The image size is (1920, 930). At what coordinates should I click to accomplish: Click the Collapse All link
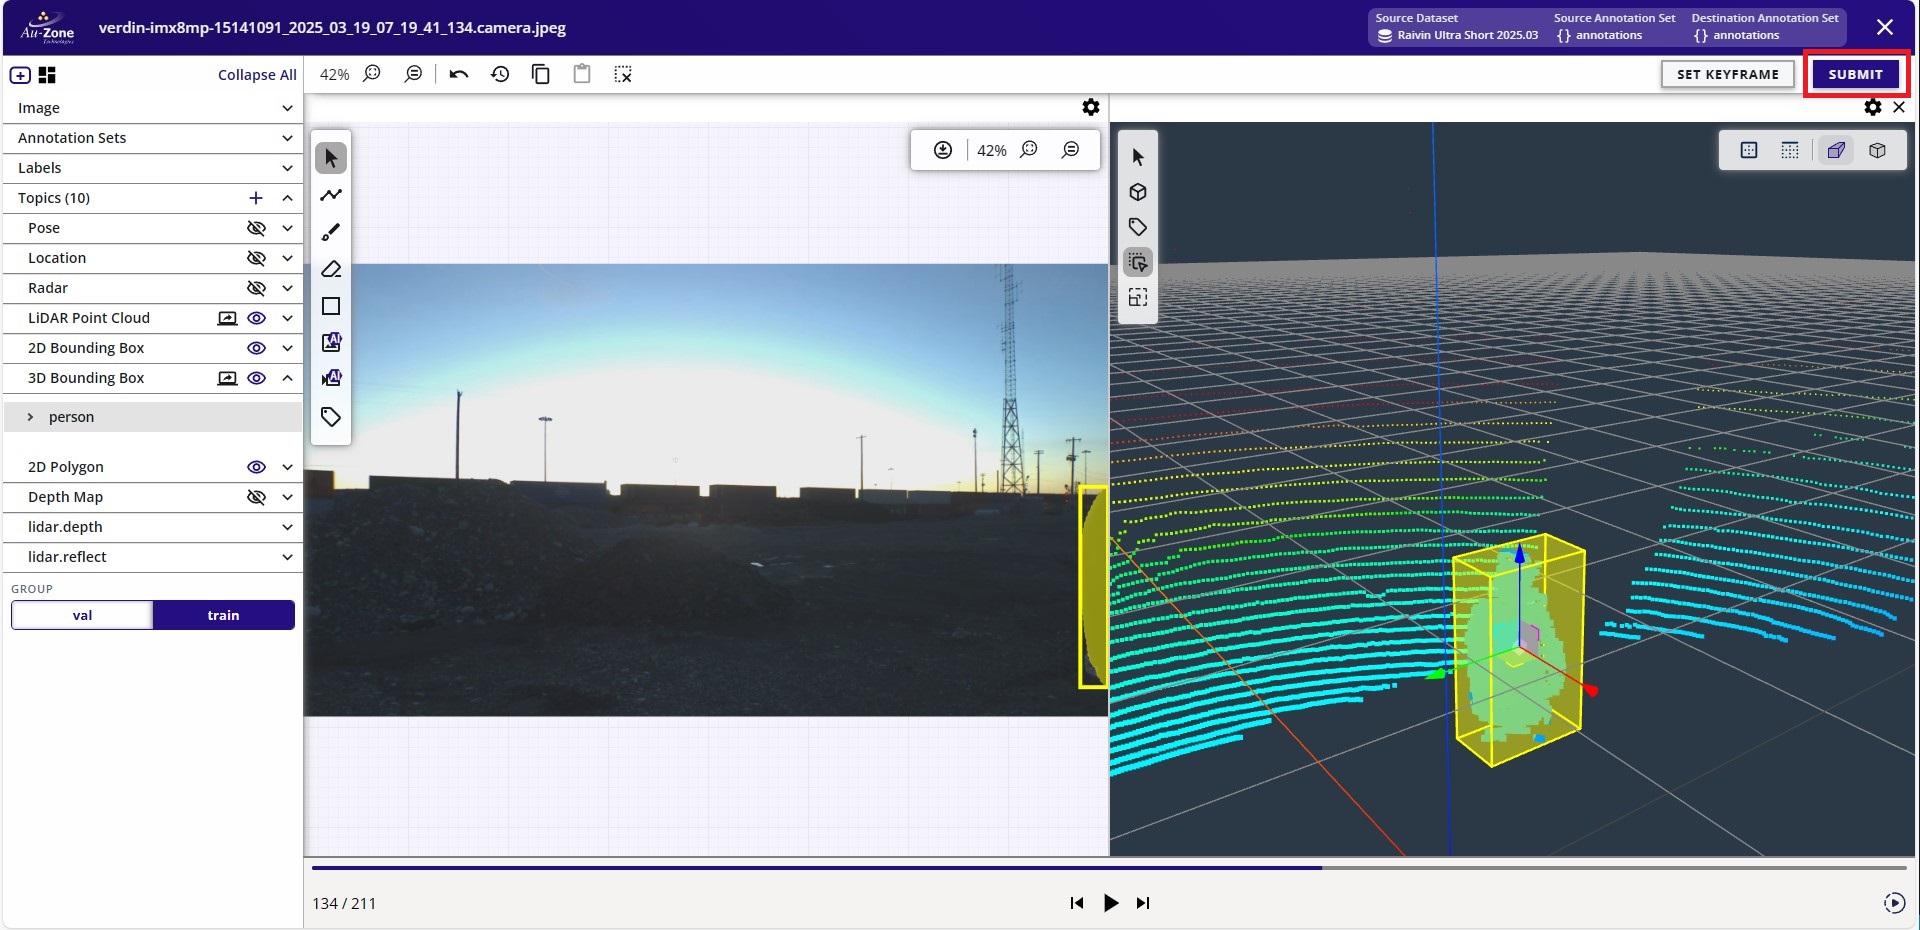click(257, 75)
